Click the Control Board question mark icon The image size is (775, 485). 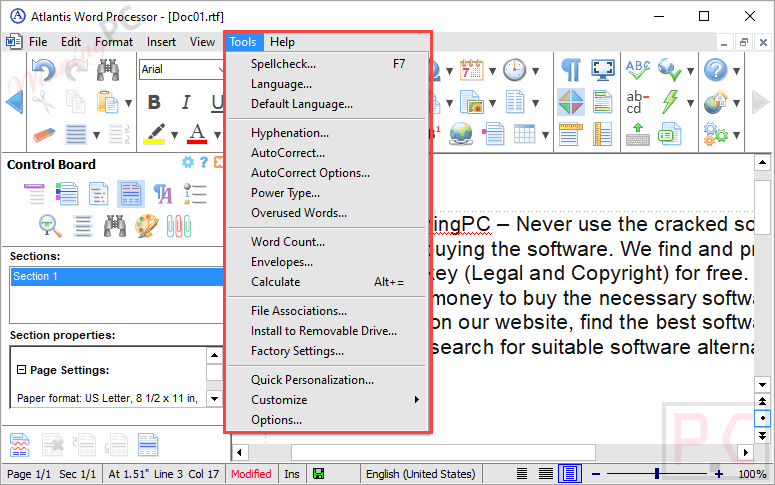pos(204,162)
